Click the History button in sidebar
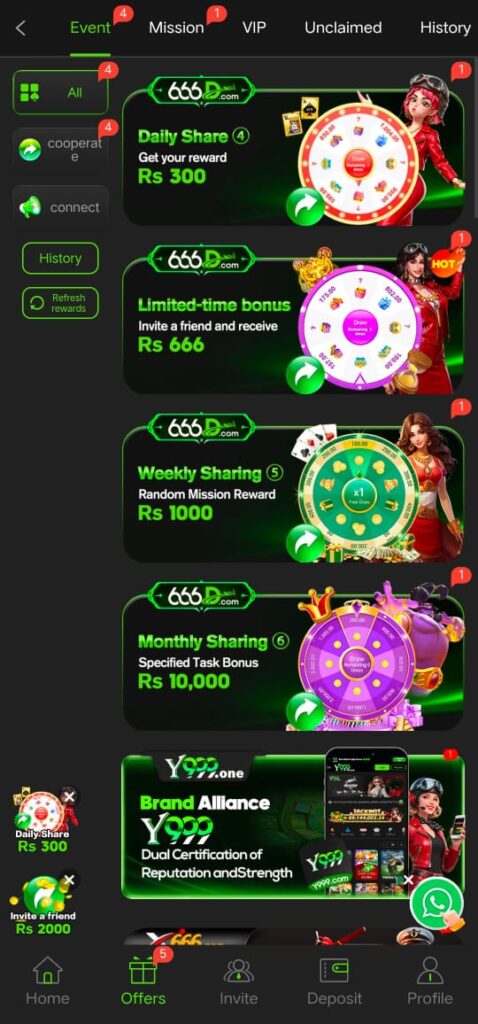Image resolution: width=478 pixels, height=1024 pixels. point(61,258)
